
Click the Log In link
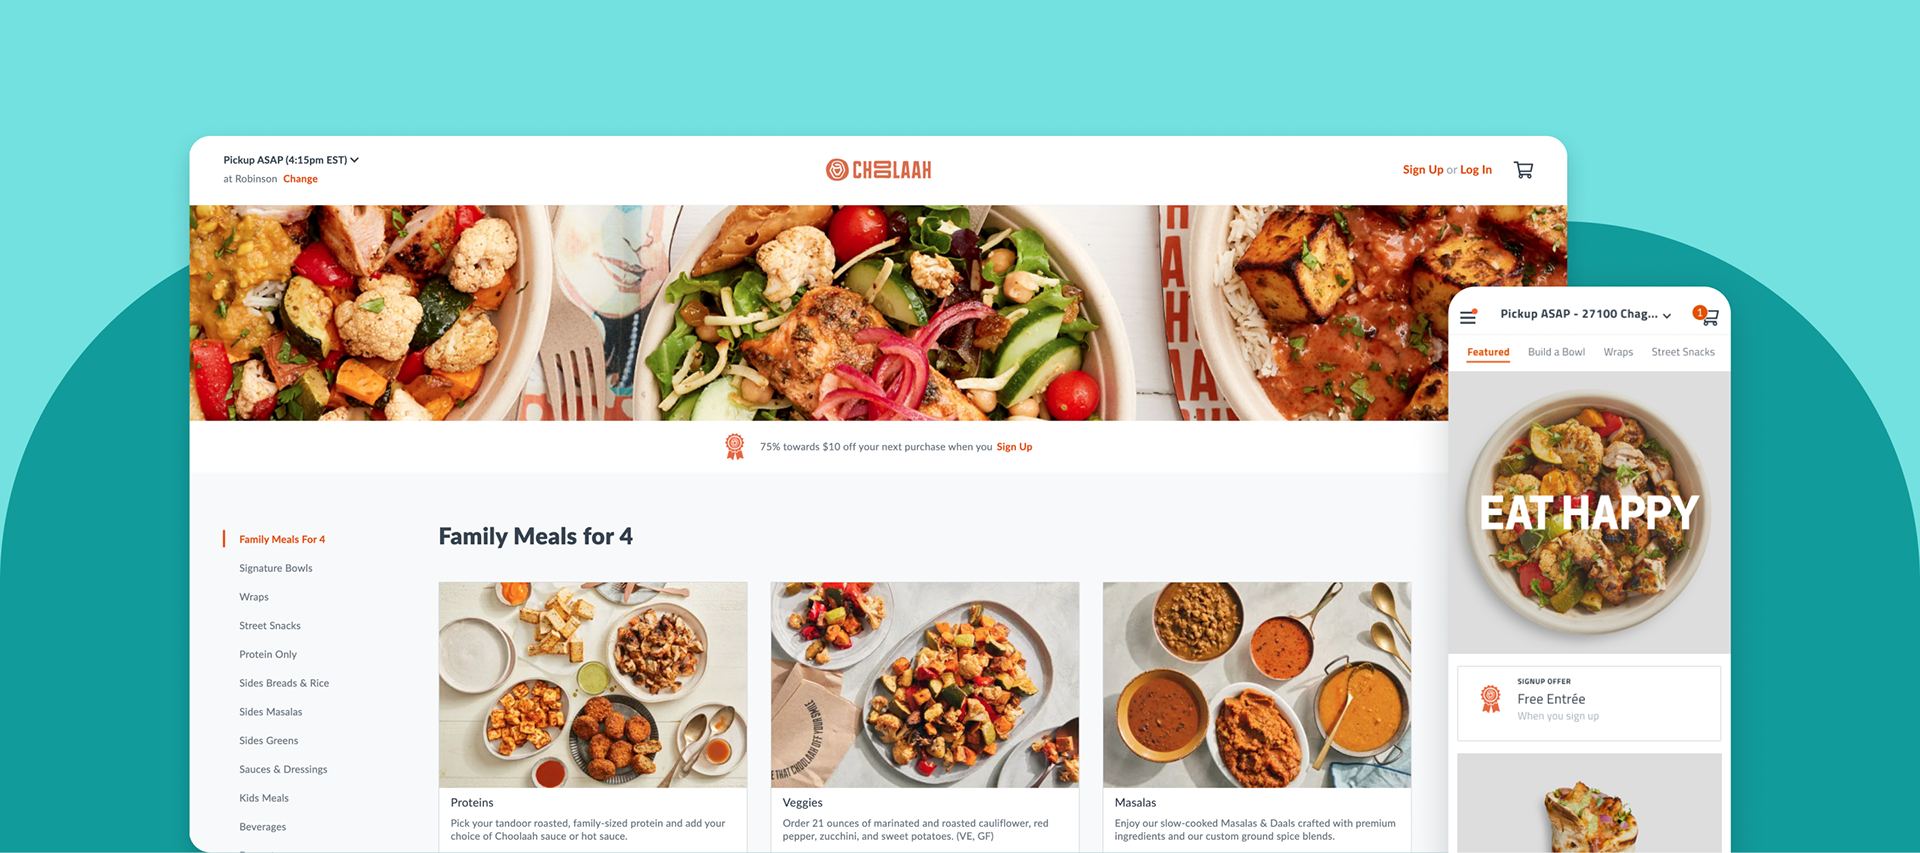pos(1476,170)
